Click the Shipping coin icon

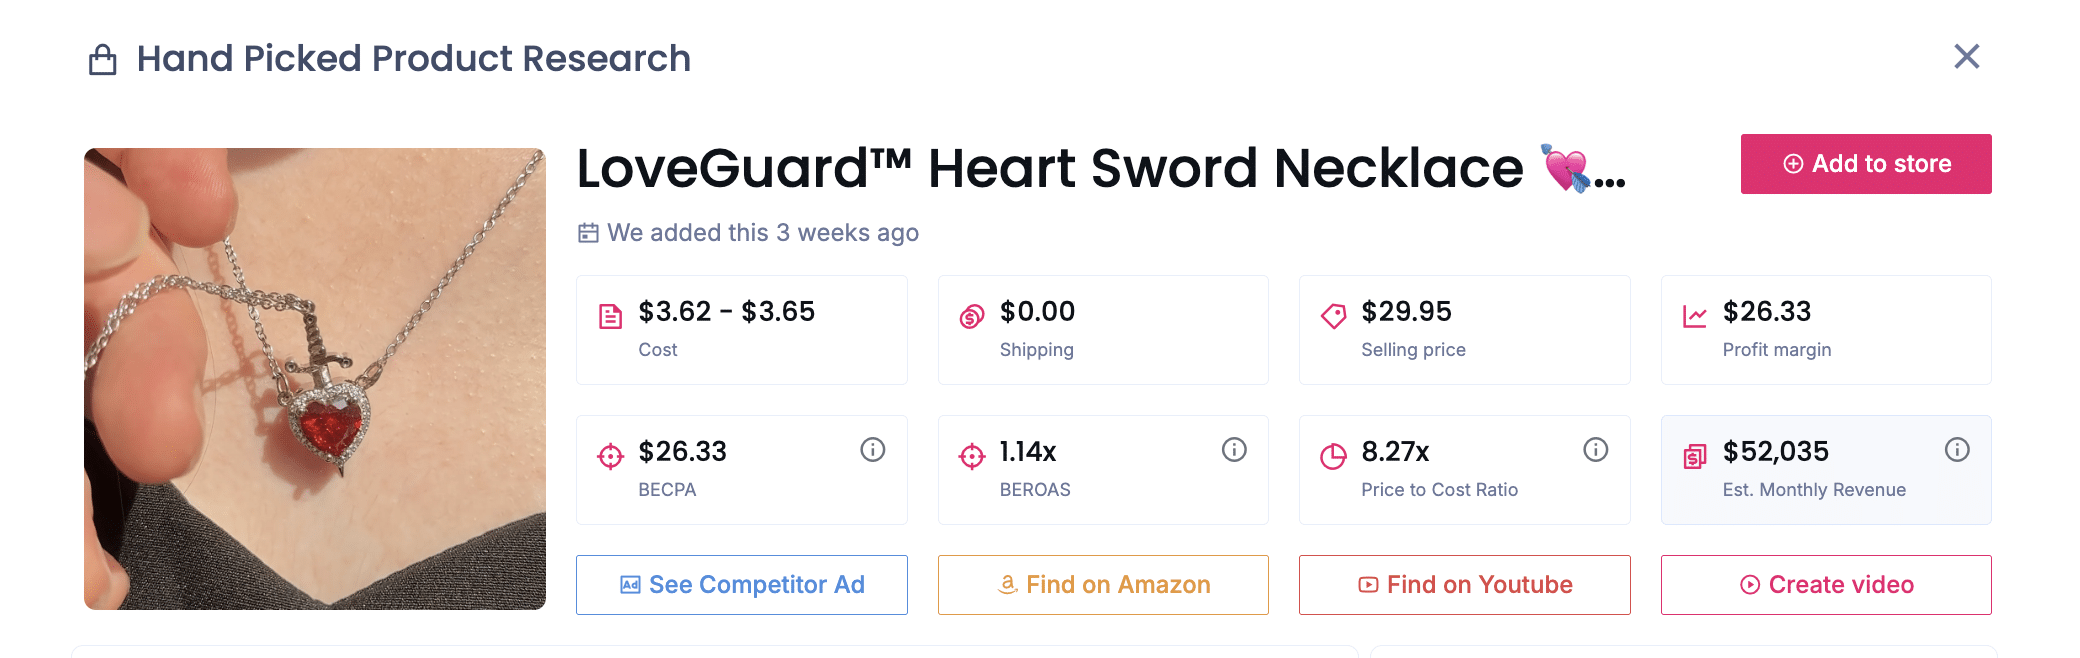click(x=971, y=317)
